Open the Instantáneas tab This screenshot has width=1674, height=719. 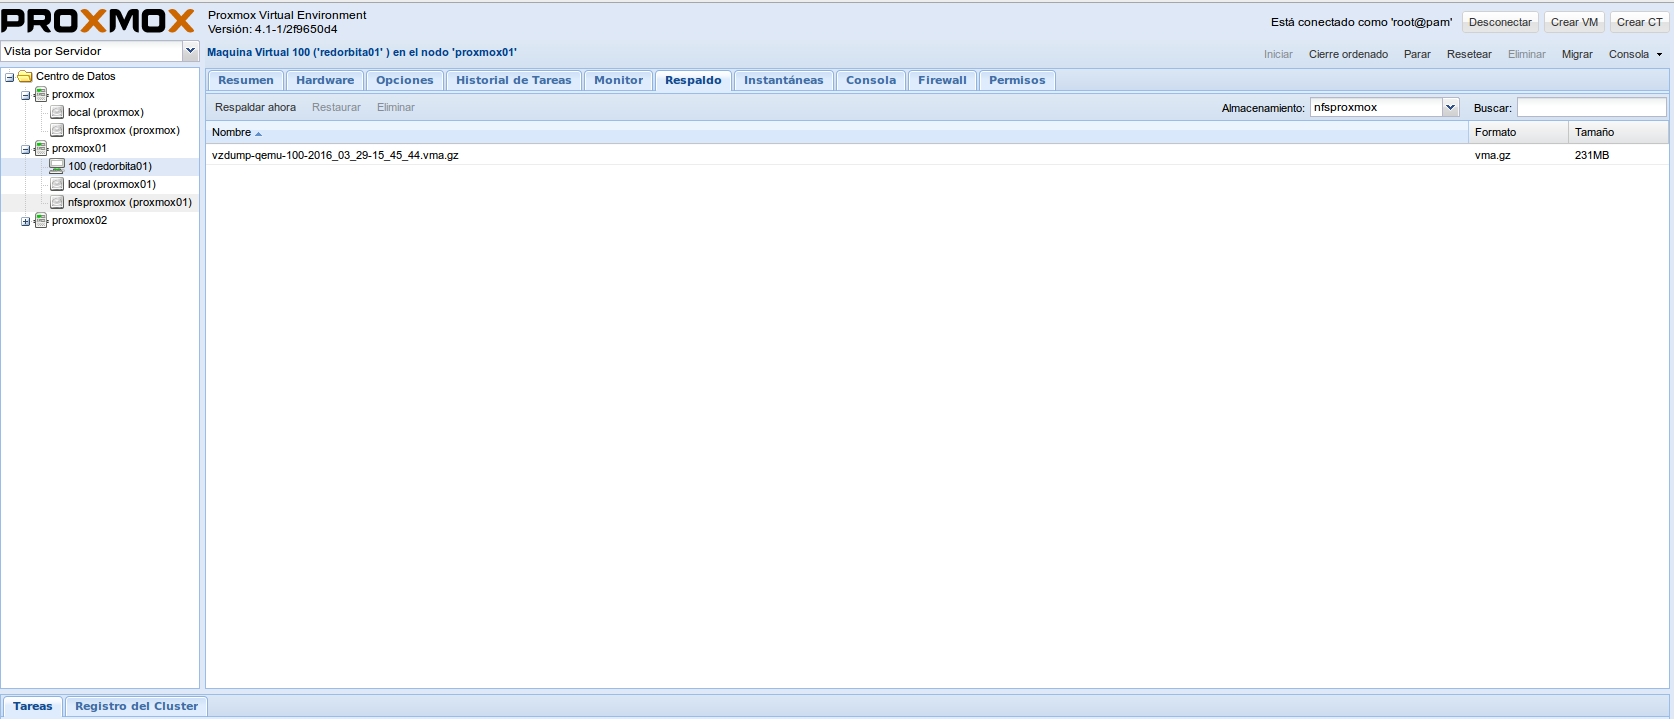[783, 81]
